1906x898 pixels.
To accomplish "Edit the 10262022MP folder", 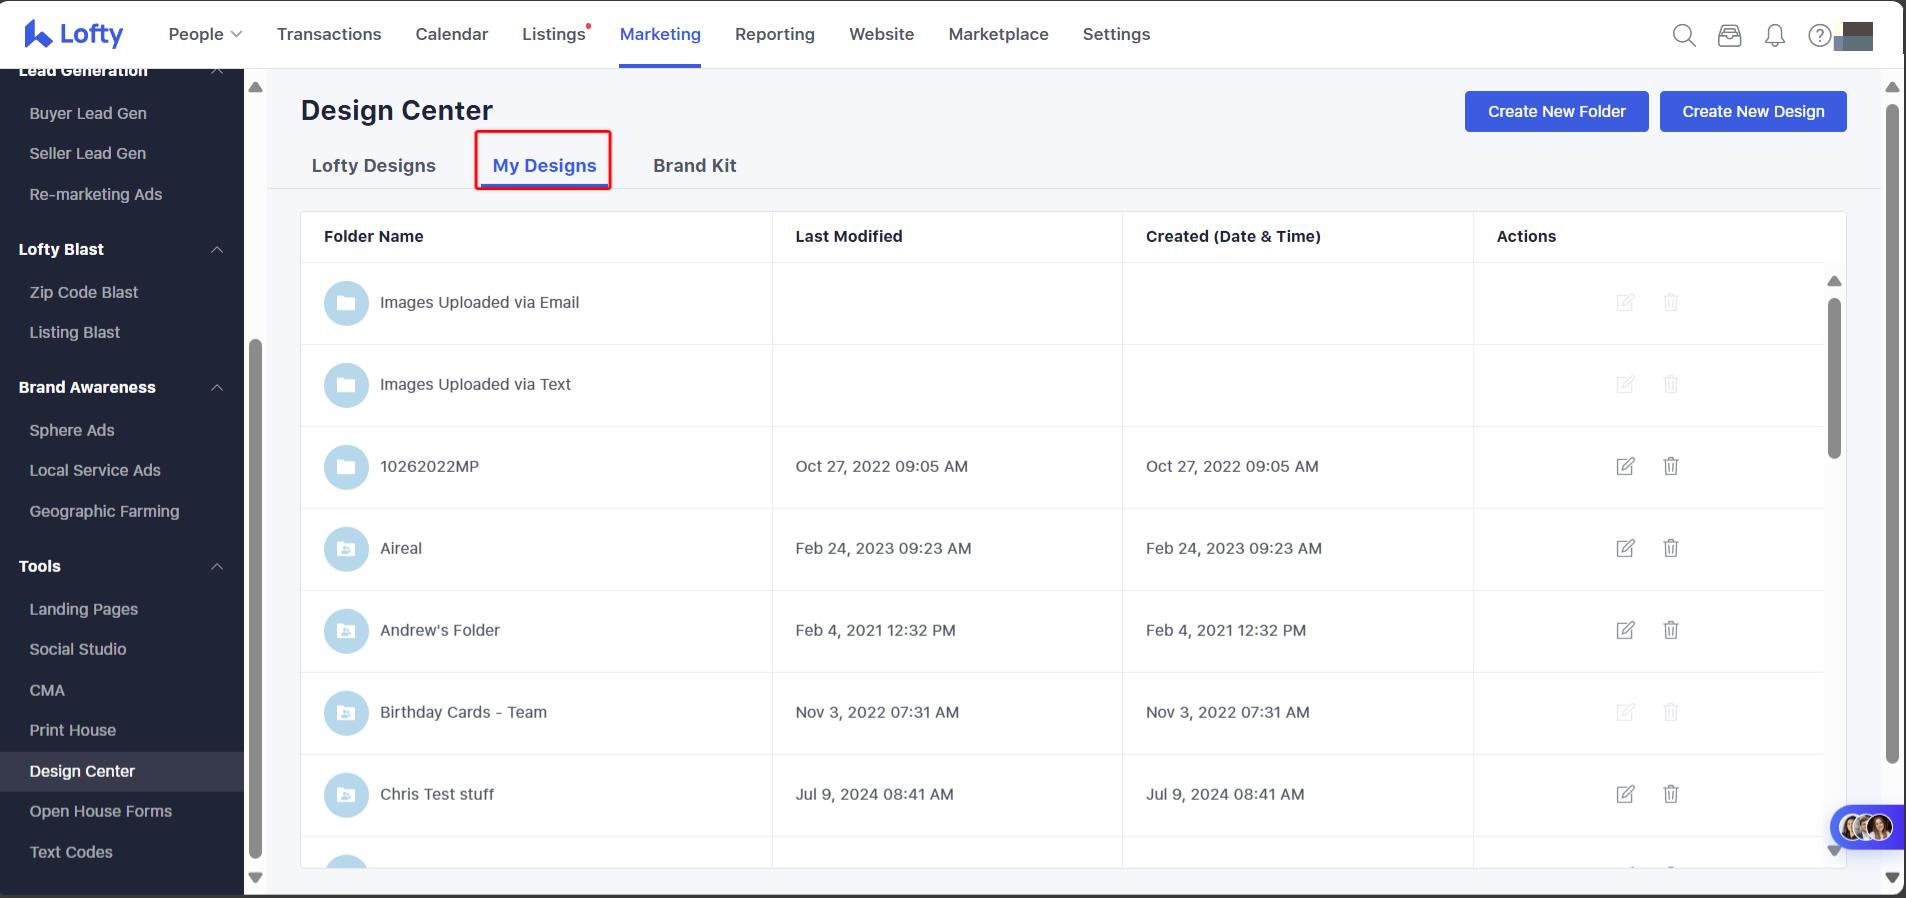I will tap(1625, 466).
